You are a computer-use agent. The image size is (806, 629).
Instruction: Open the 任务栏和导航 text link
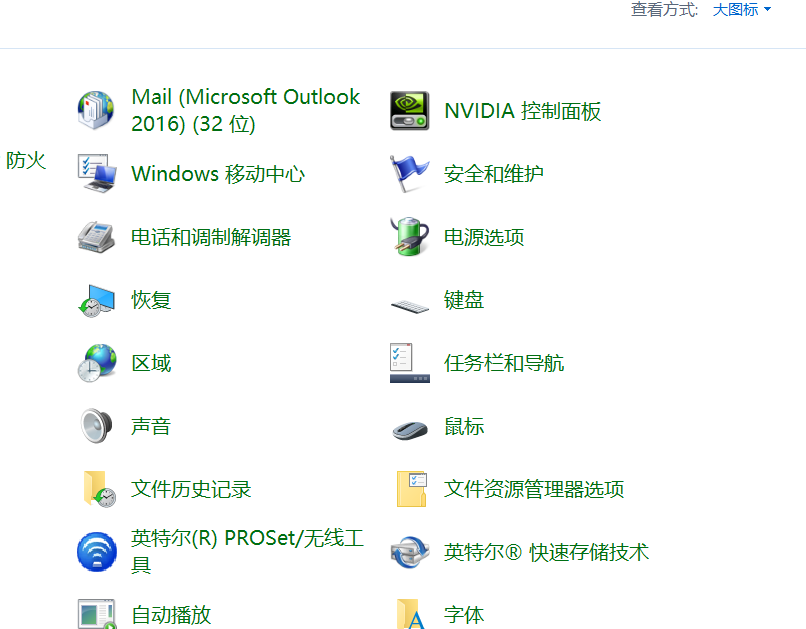[x=503, y=363]
